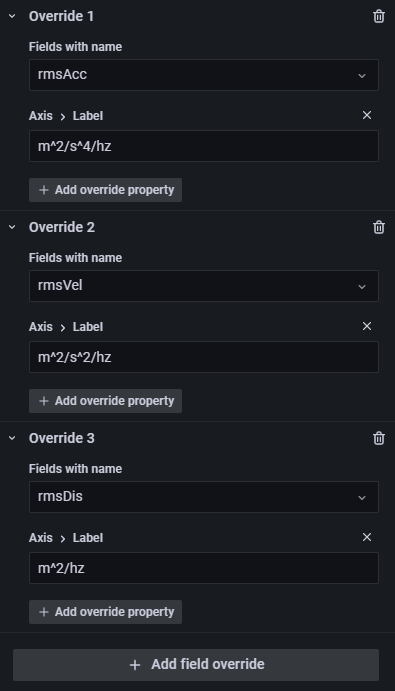Remove Axis Label property from rmsDis override
The width and height of the screenshot is (395, 691).
[367, 538]
